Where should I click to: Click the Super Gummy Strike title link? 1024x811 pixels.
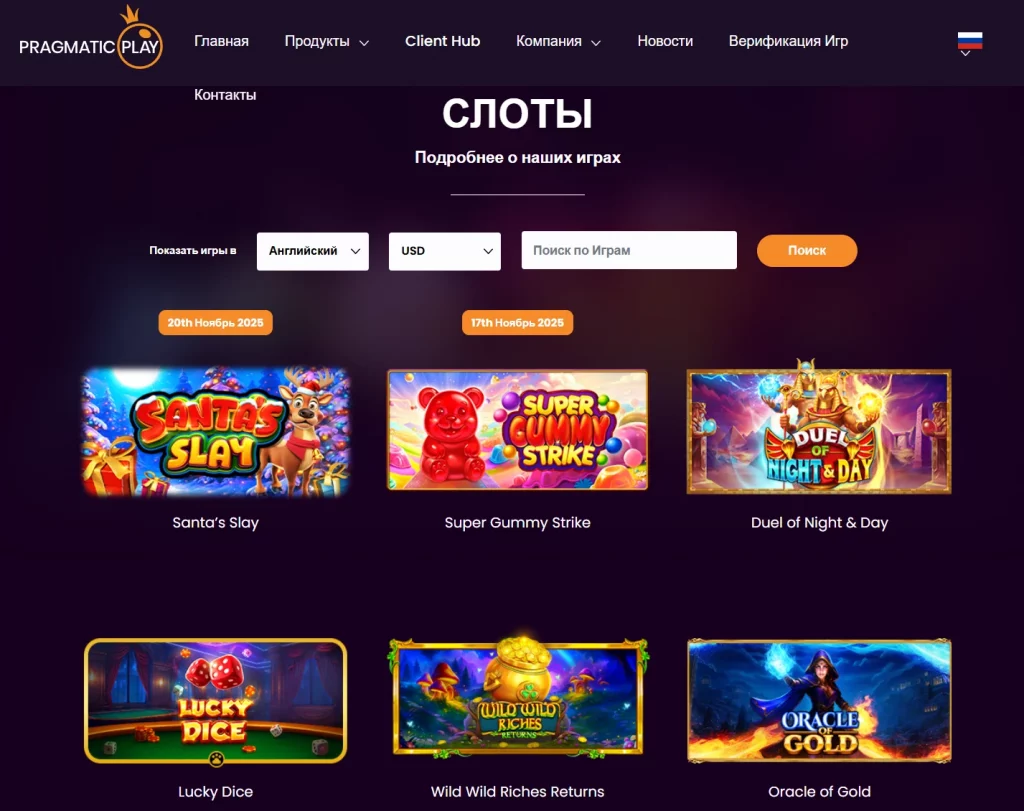click(517, 522)
